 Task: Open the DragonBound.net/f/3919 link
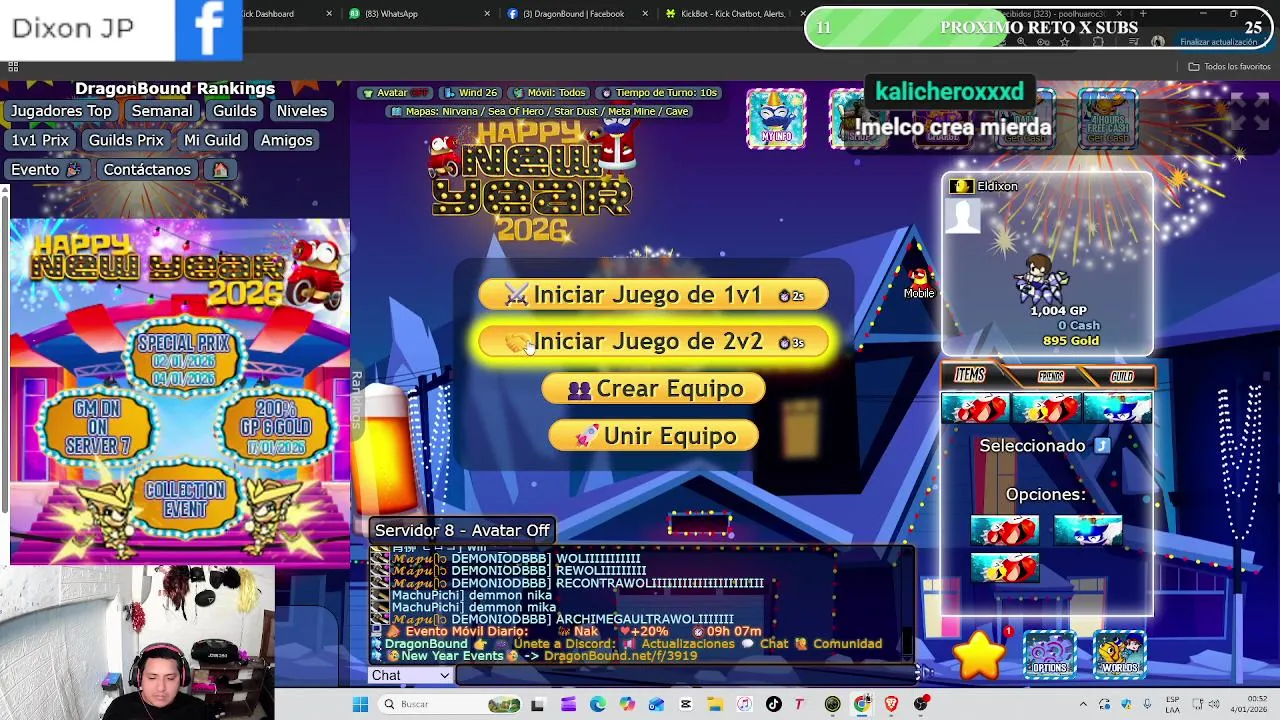620,656
